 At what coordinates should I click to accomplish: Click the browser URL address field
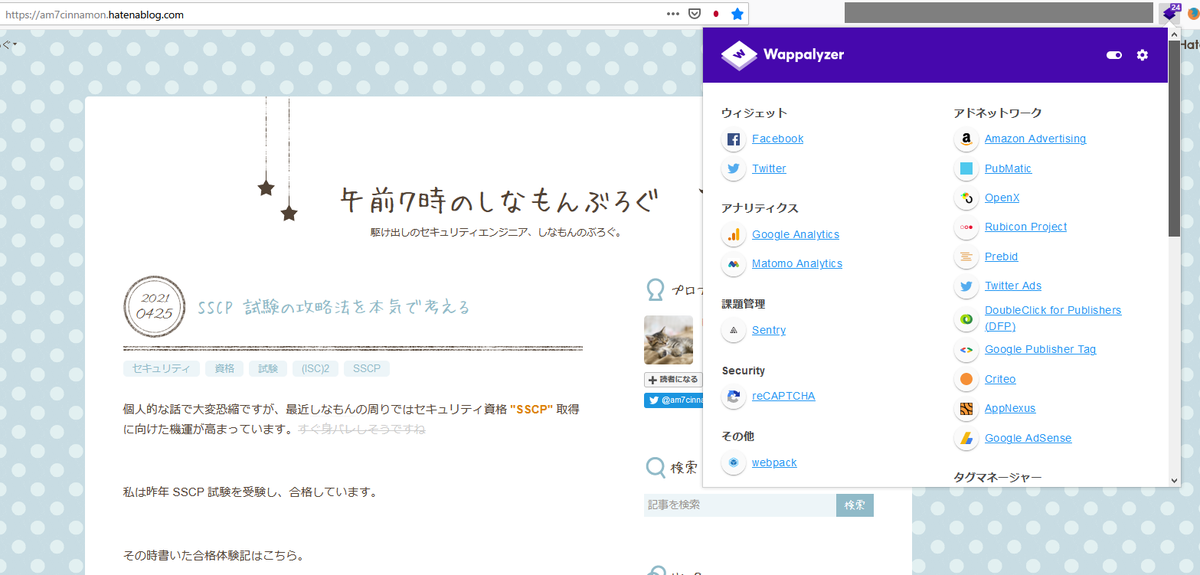click(330, 14)
